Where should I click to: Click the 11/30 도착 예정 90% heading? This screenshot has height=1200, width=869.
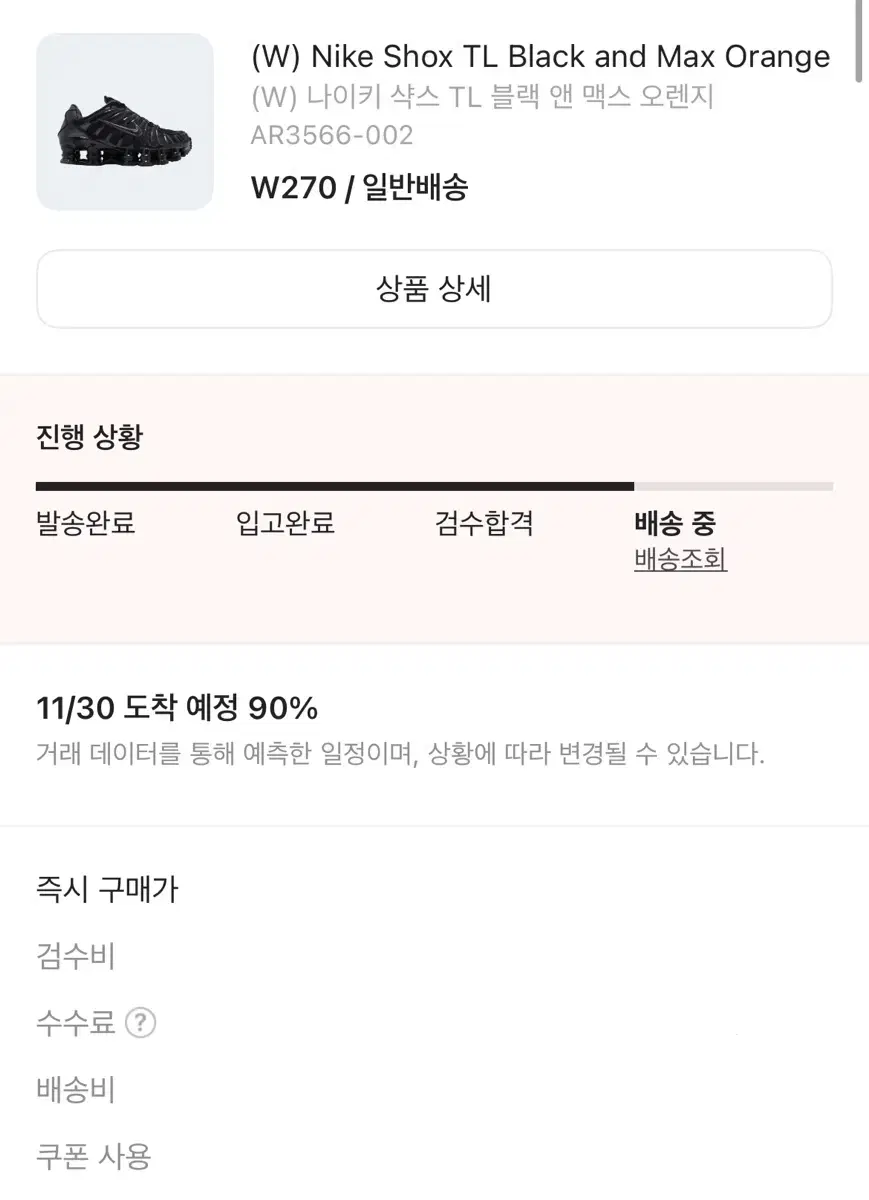(177, 709)
